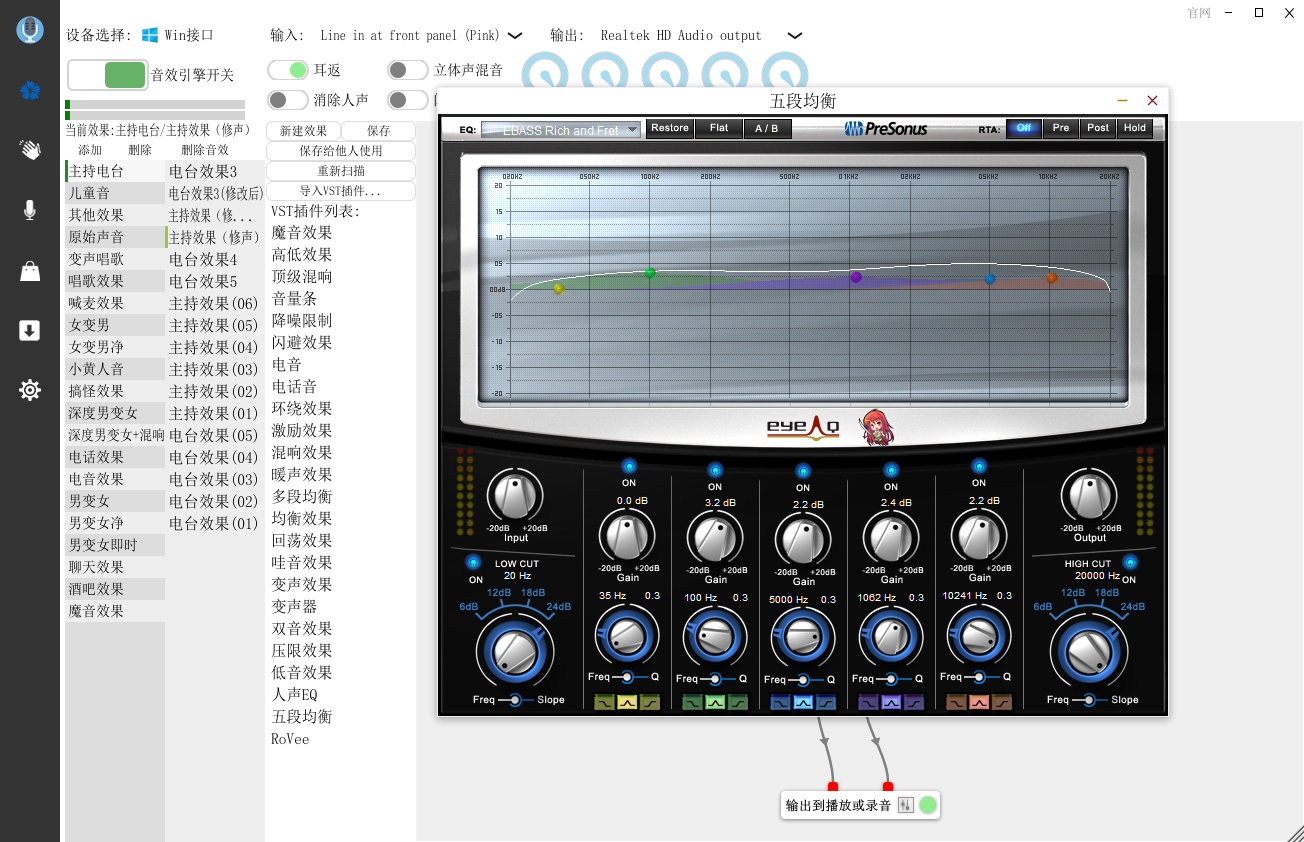1304x842 pixels.
Task: Click the LOW CUT Freq/Slope slider
Action: tap(515, 700)
